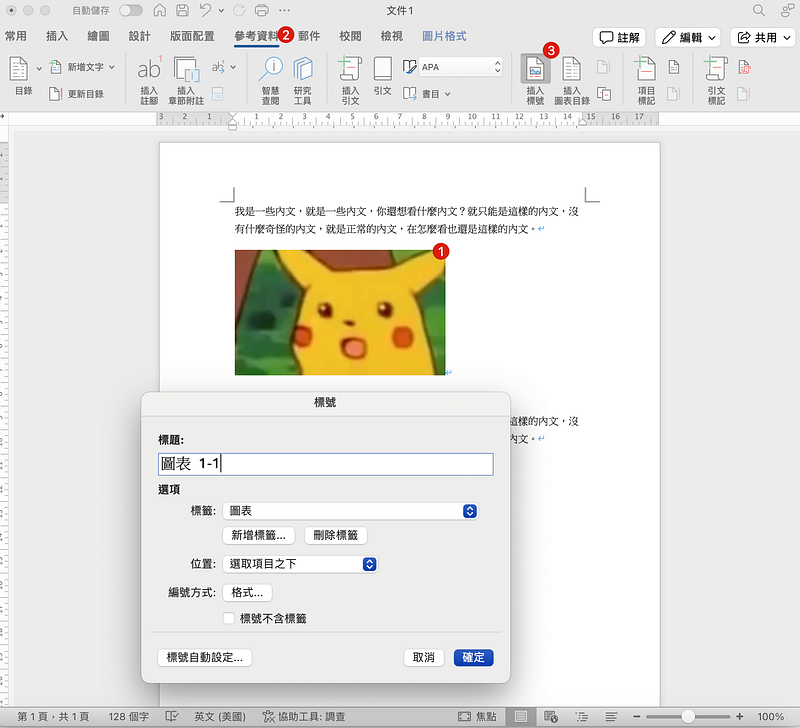The width and height of the screenshot is (800, 728).
Task: Click 更新目錄 update table button
Action: click(x=77, y=94)
